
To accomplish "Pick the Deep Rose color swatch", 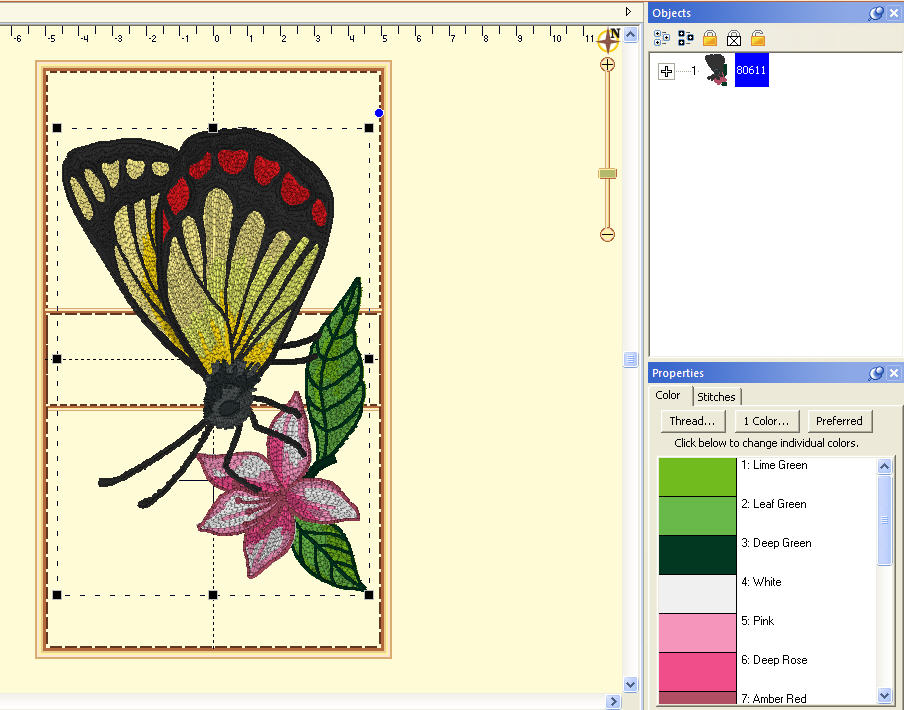I will 697,671.
